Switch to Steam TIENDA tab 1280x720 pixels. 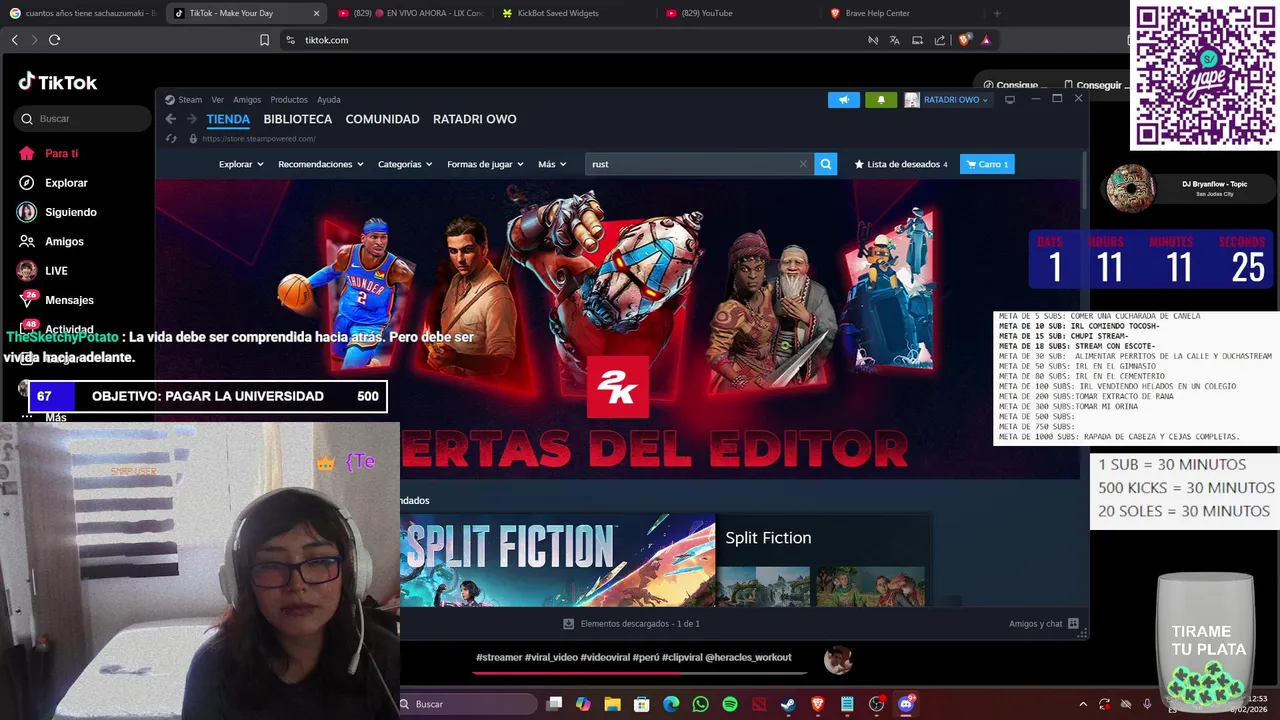click(228, 119)
